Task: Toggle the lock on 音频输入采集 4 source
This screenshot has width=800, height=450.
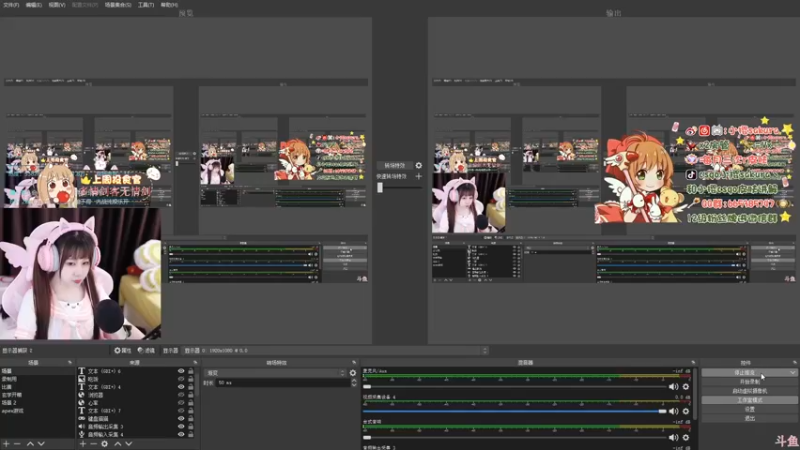Action: [191, 434]
